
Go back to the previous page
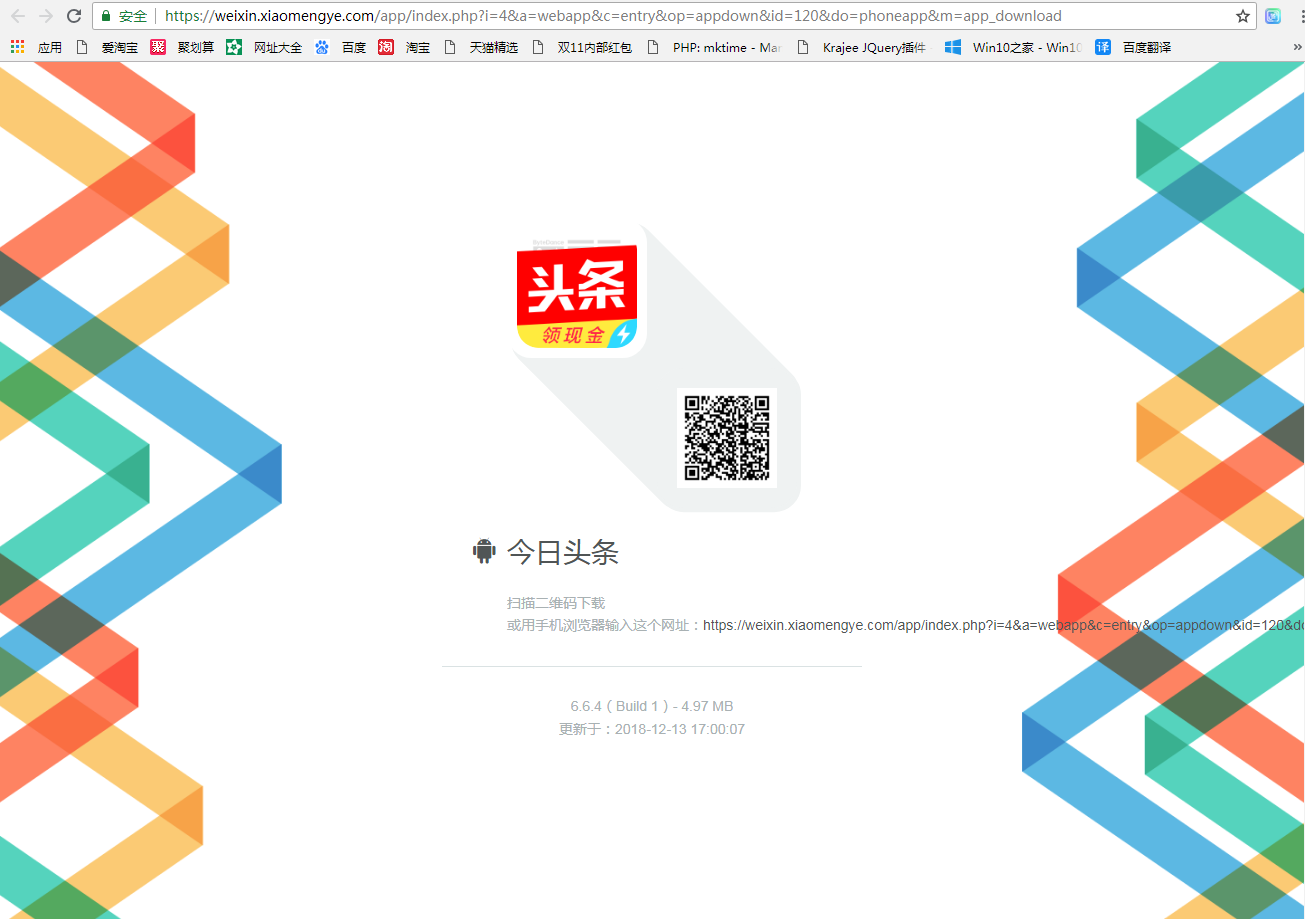[18, 16]
